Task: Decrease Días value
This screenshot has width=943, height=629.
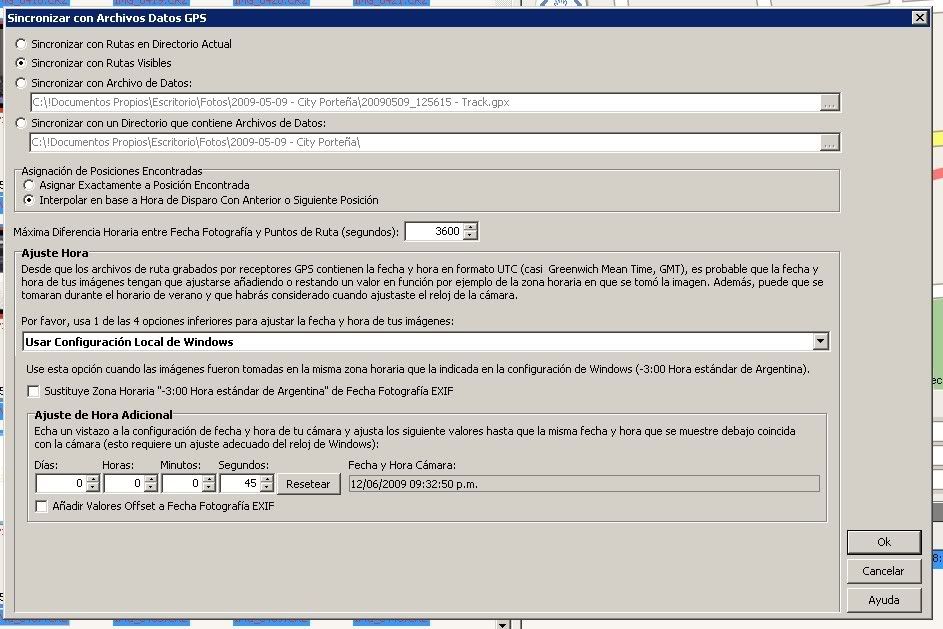Action: point(93,488)
